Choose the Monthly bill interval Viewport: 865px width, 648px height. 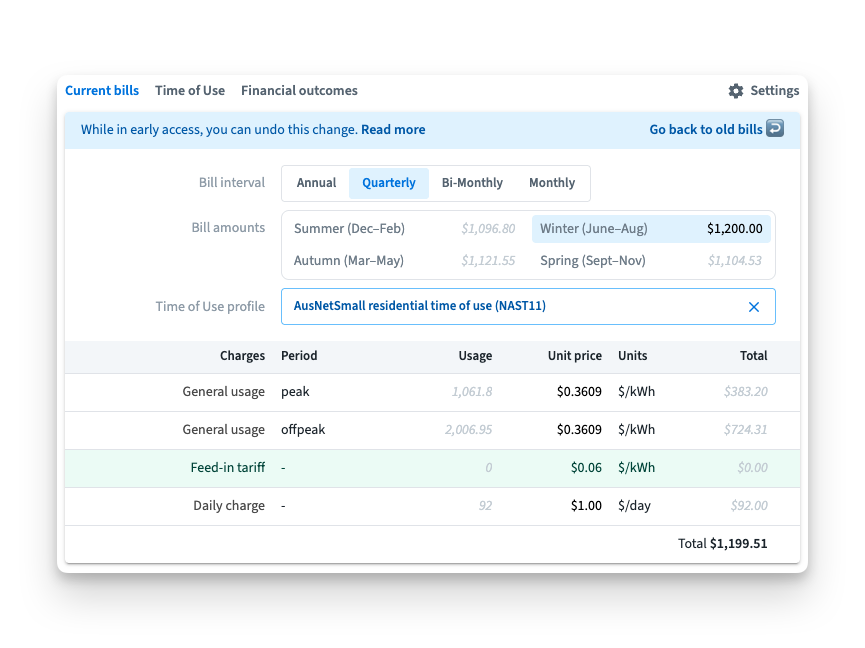coord(552,183)
